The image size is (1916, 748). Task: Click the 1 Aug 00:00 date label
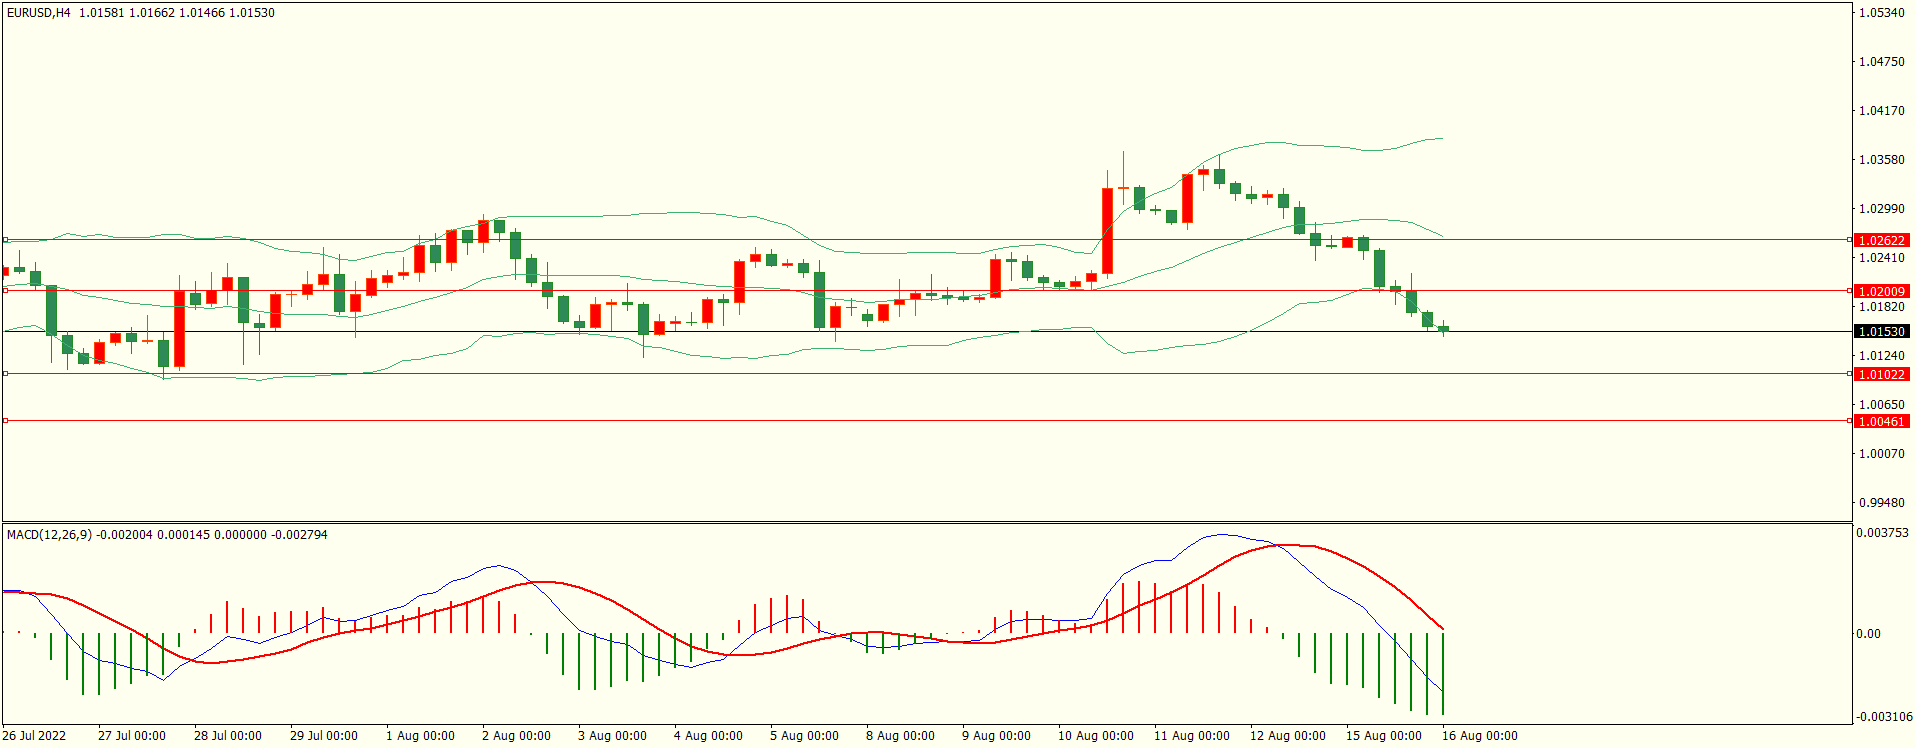(420, 736)
